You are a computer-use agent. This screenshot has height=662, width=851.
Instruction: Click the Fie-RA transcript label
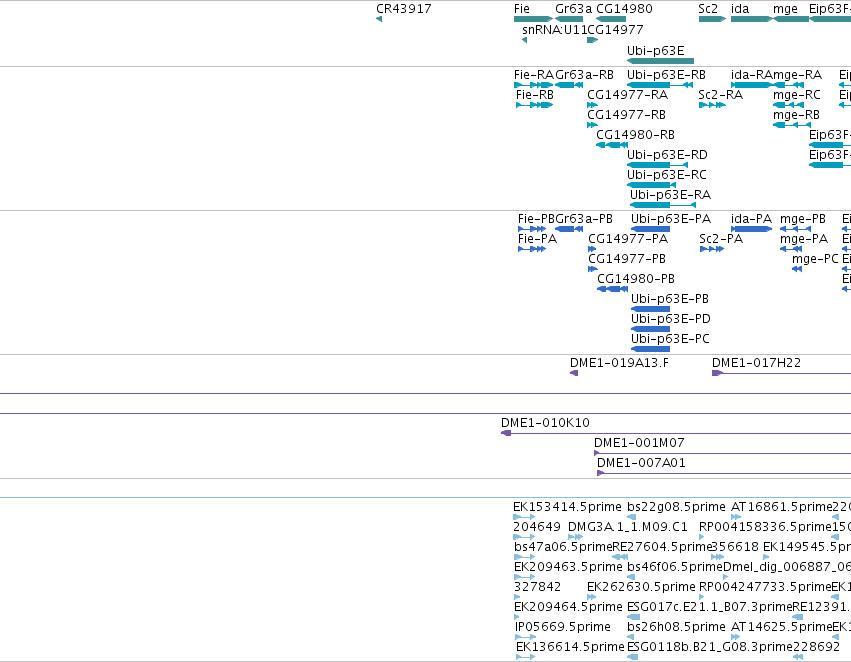tap(534, 75)
